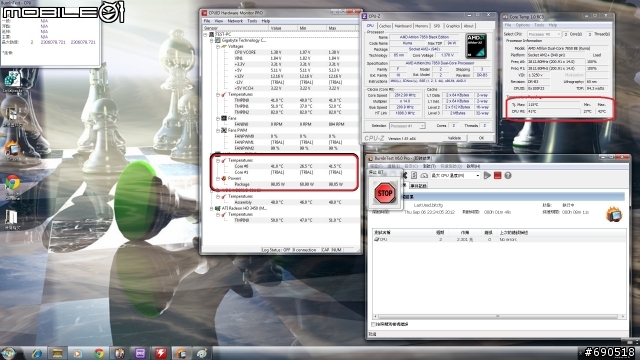
Task: Switch to Mainboard tab in CPU-Z
Action: (x=403, y=26)
